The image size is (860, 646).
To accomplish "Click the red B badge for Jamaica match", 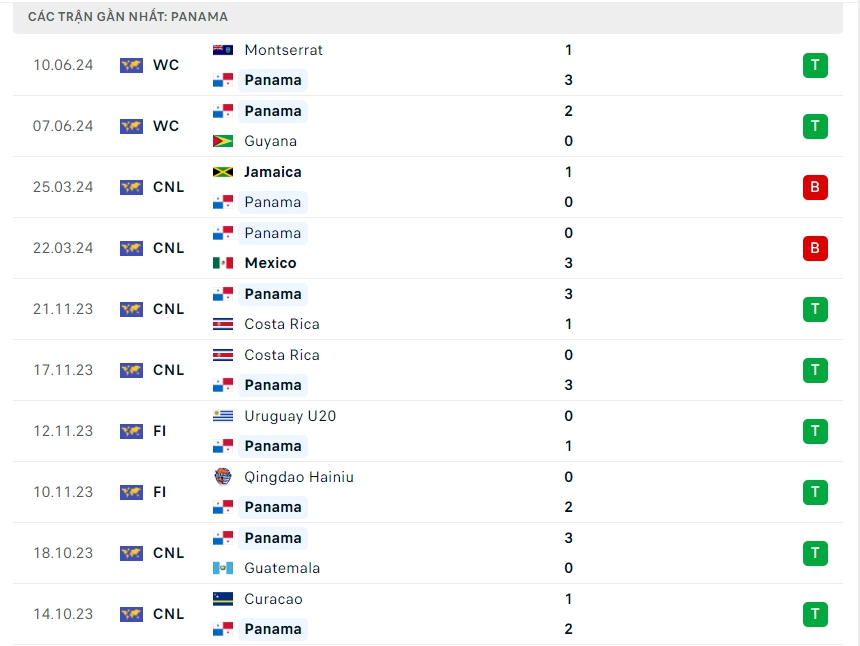I will point(815,187).
